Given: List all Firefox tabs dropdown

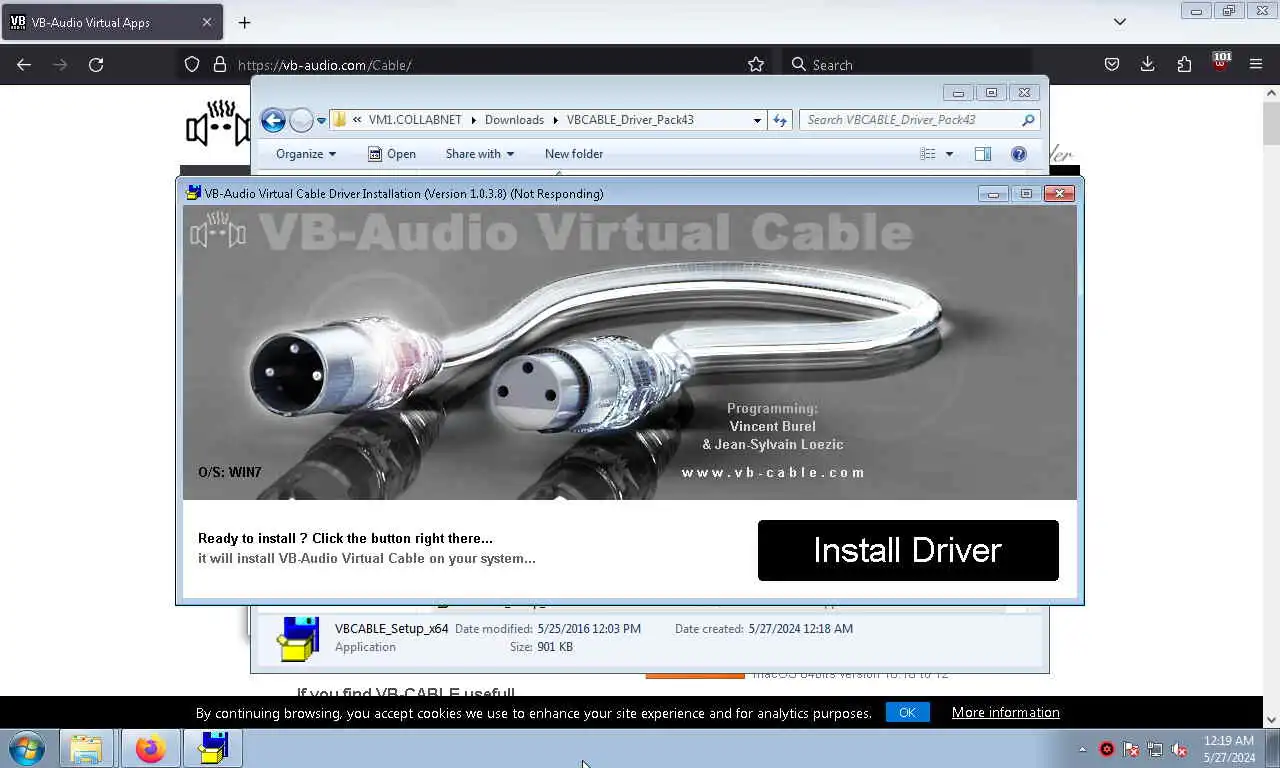Looking at the screenshot, I should tap(1120, 22).
